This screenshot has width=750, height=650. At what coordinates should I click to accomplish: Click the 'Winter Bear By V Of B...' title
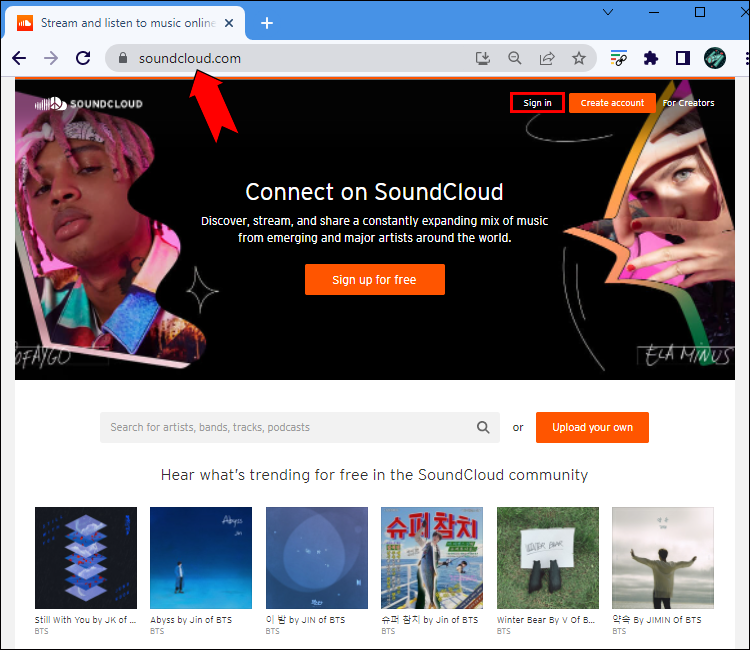point(546,620)
